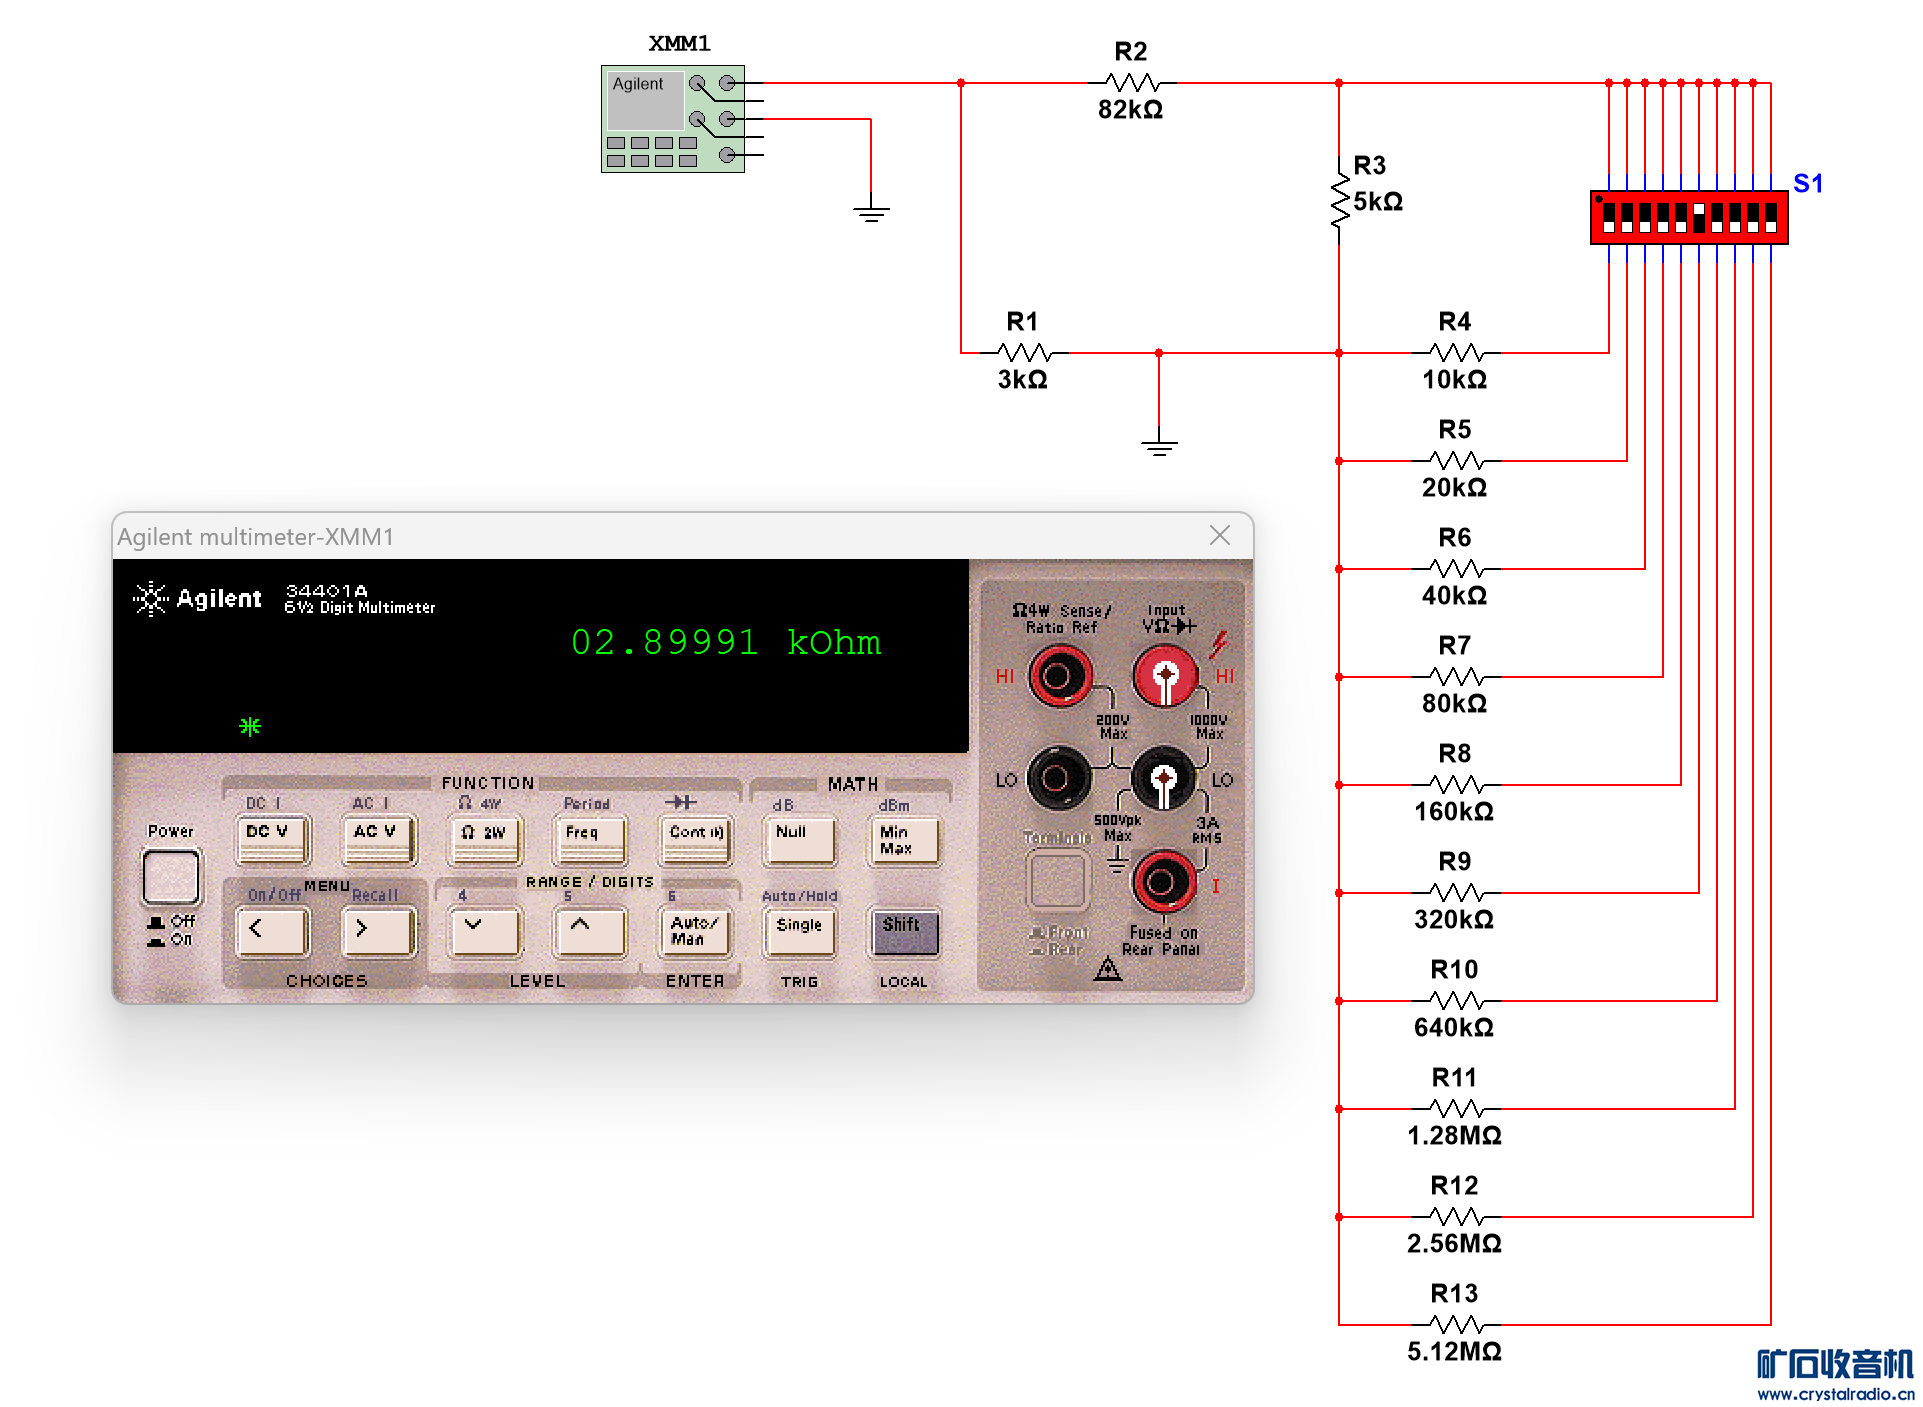Toggle the multimeter Power switch
Image resolution: width=1923 pixels, height=1407 pixels.
171,878
